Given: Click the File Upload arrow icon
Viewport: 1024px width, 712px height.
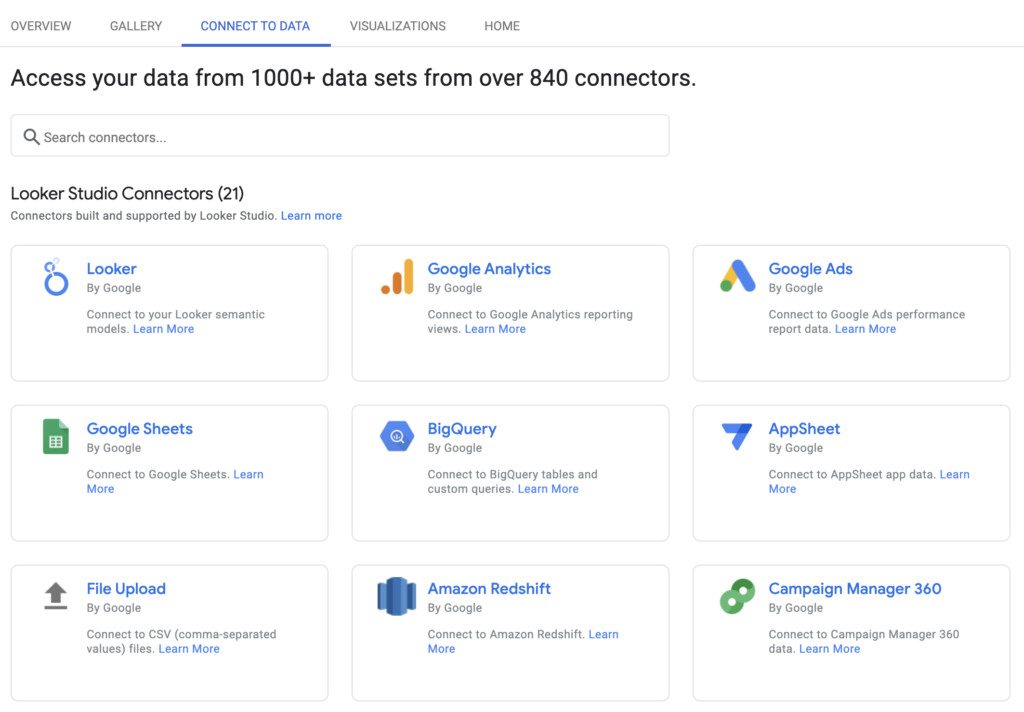Looking at the screenshot, I should coord(56,596).
